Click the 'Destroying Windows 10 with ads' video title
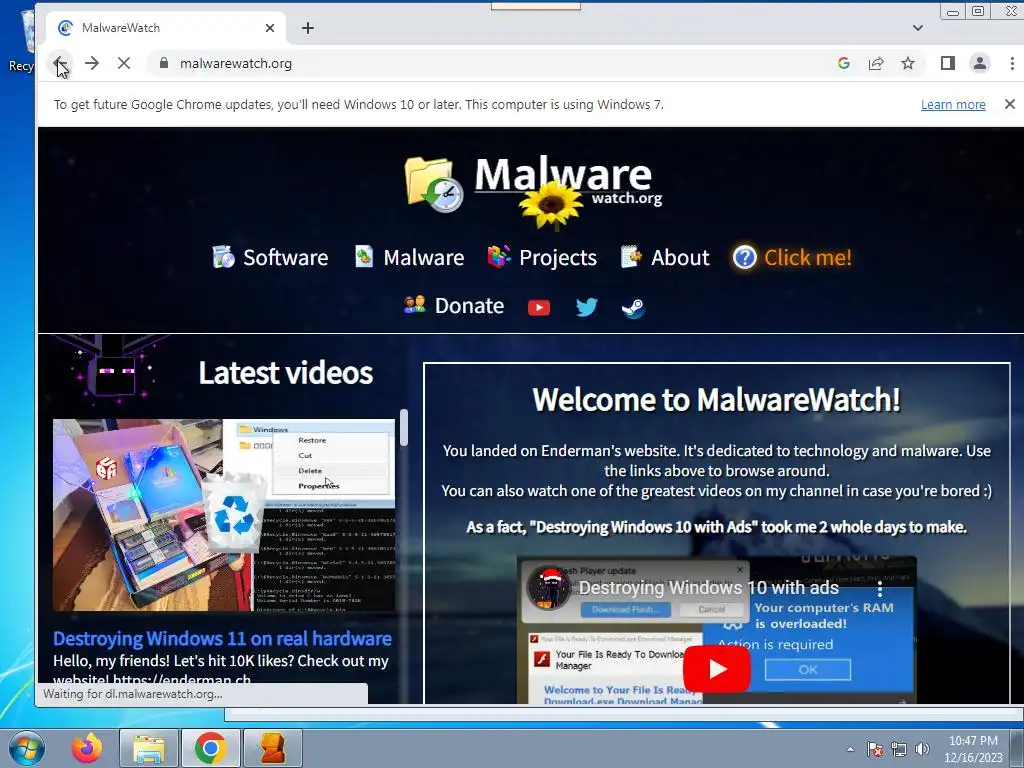Viewport: 1024px width, 768px height. (x=709, y=588)
